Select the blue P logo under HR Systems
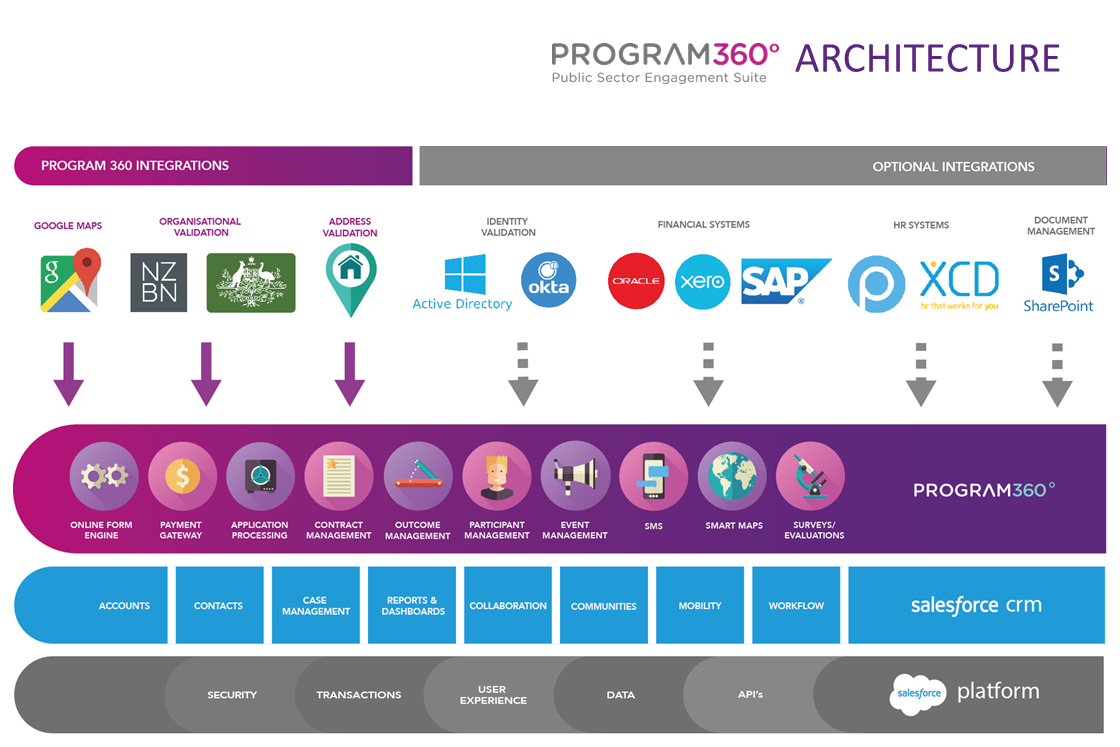 [876, 284]
